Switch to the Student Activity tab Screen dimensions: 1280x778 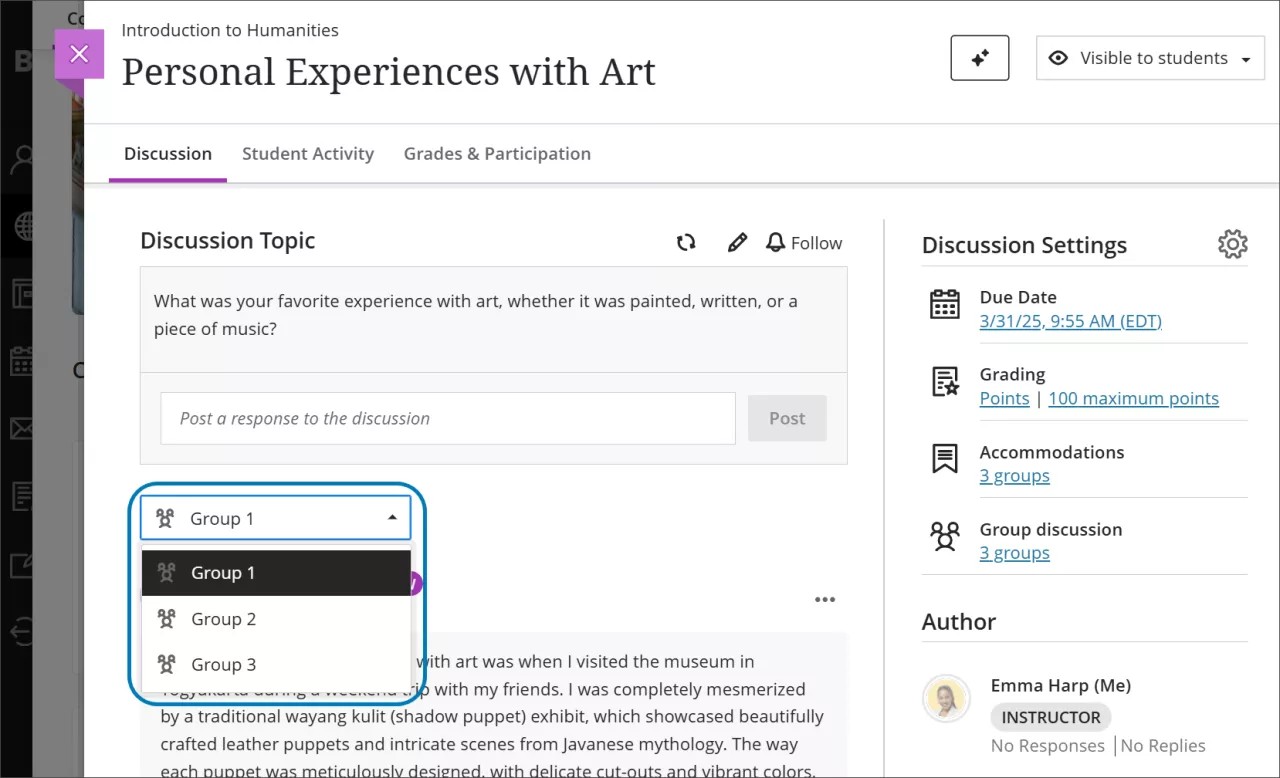(308, 153)
